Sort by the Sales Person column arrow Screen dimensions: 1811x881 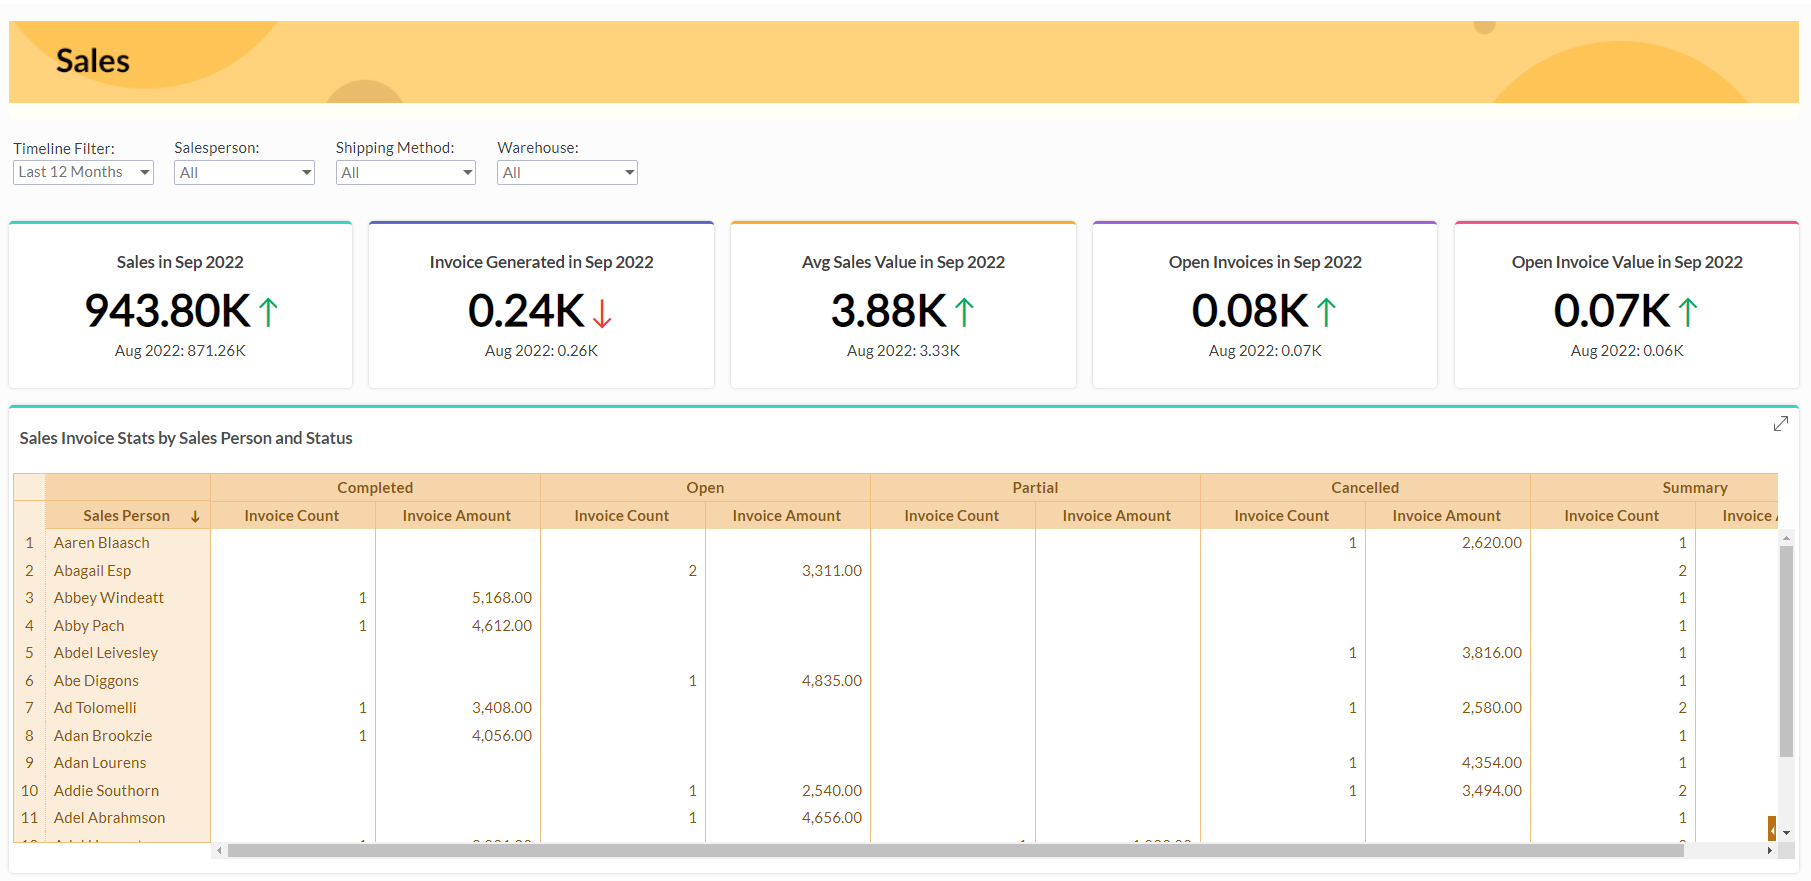coord(195,517)
